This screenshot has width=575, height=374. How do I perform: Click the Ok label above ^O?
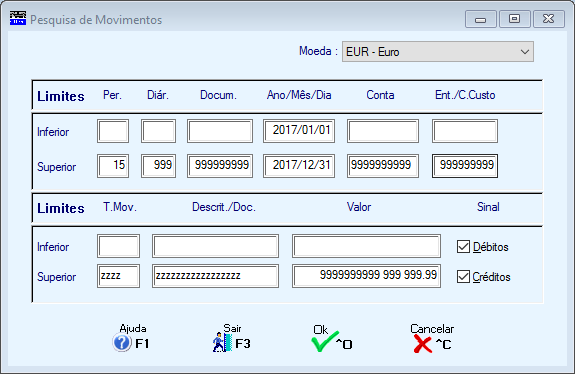point(321,330)
